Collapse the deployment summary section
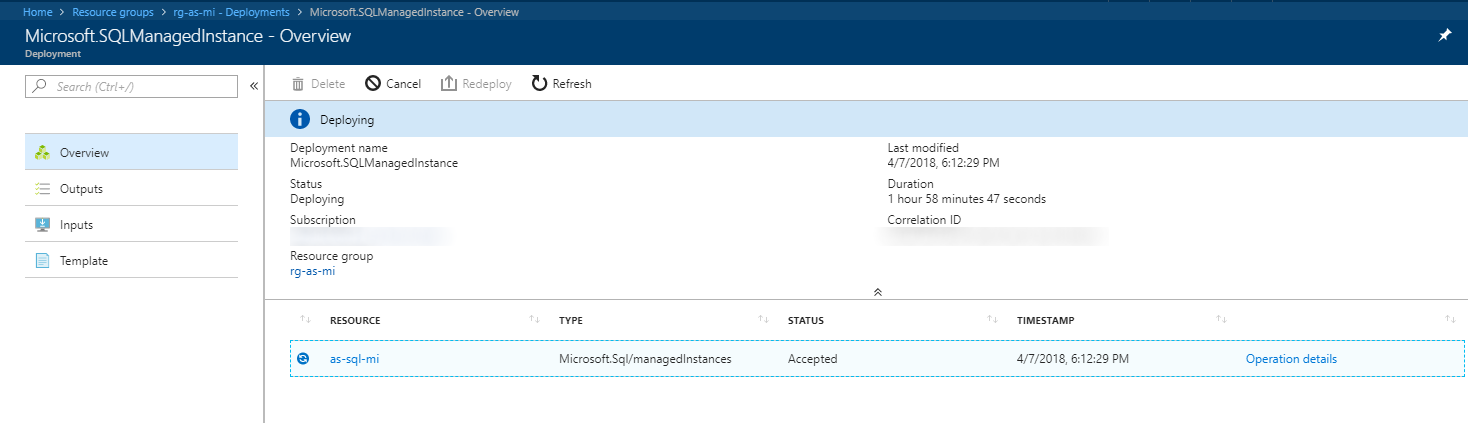This screenshot has width=1468, height=423. point(877,292)
